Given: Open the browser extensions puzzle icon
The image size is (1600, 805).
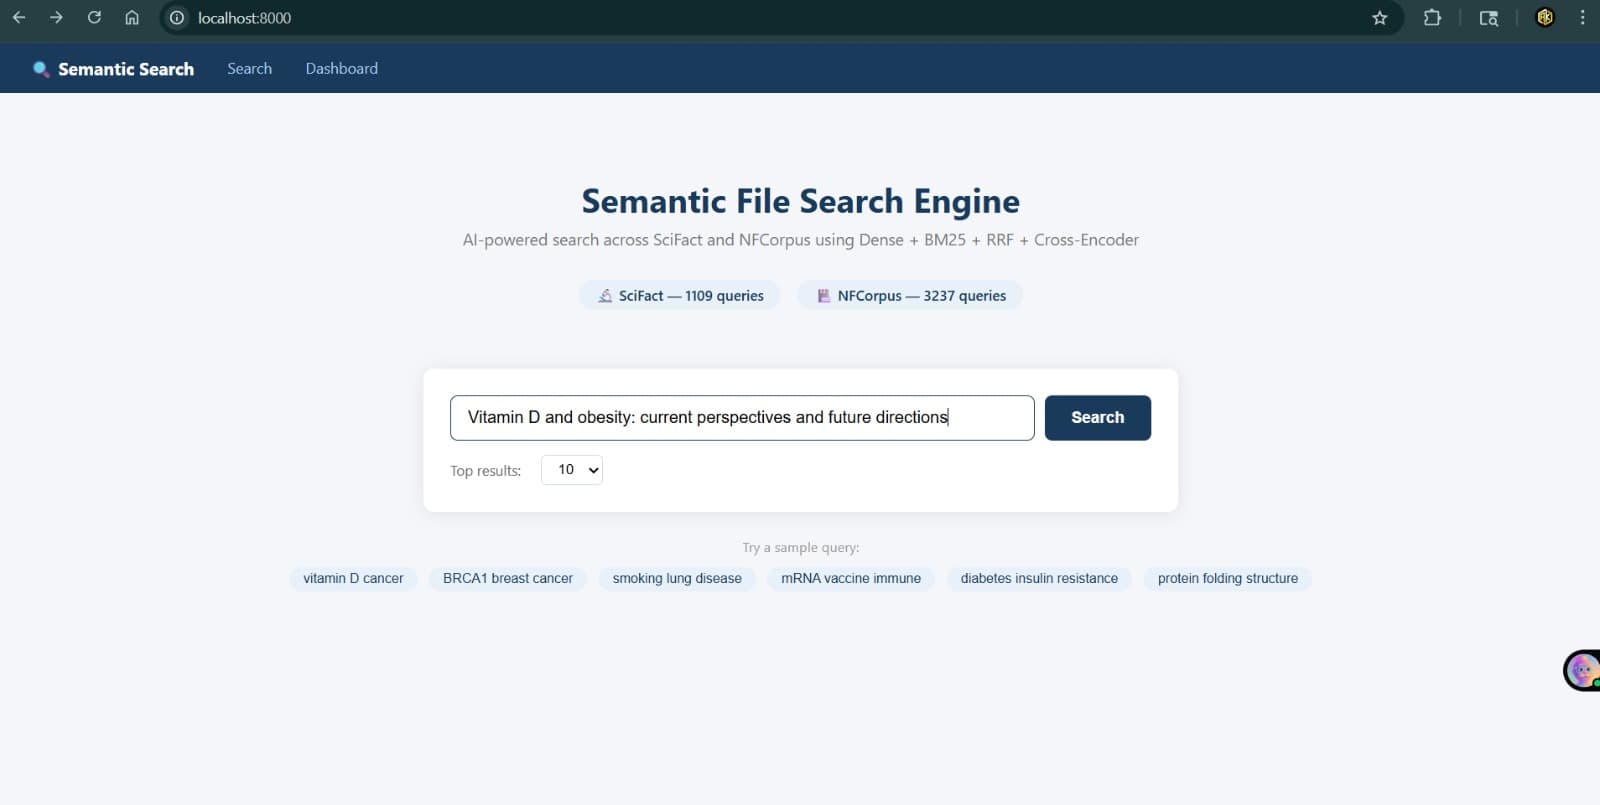Looking at the screenshot, I should pyautogui.click(x=1432, y=18).
